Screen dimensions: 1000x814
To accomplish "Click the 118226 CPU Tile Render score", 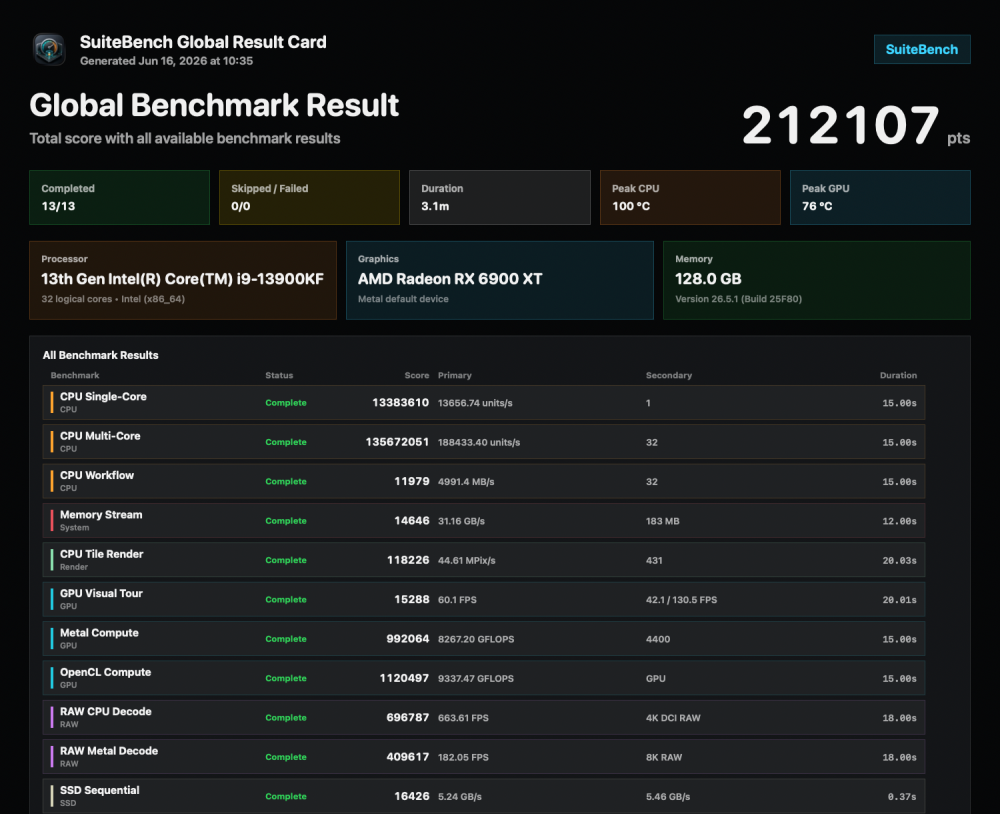I will 408,560.
